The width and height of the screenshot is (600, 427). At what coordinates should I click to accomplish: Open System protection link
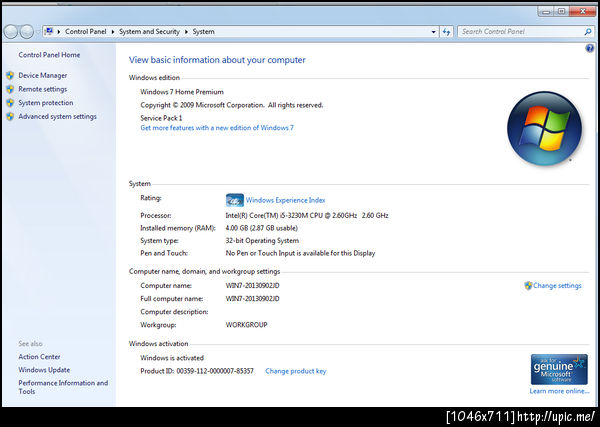(x=46, y=103)
